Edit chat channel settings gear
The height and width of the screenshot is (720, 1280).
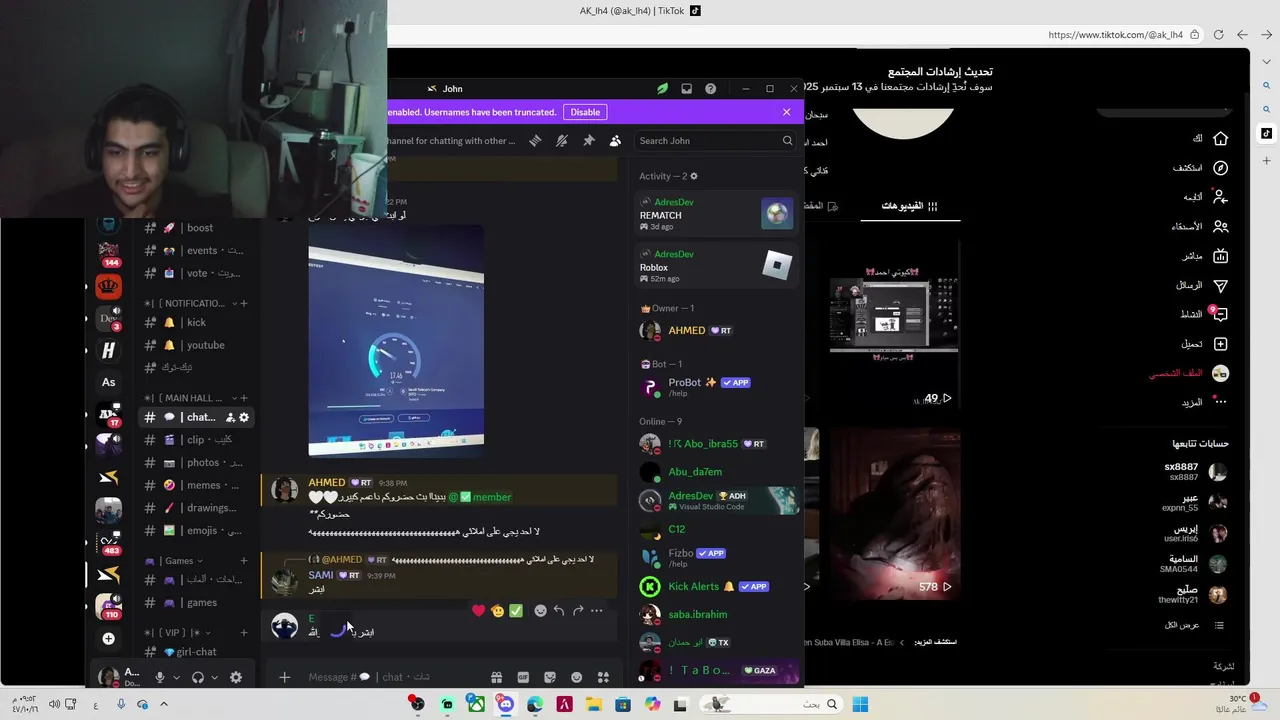point(244,417)
